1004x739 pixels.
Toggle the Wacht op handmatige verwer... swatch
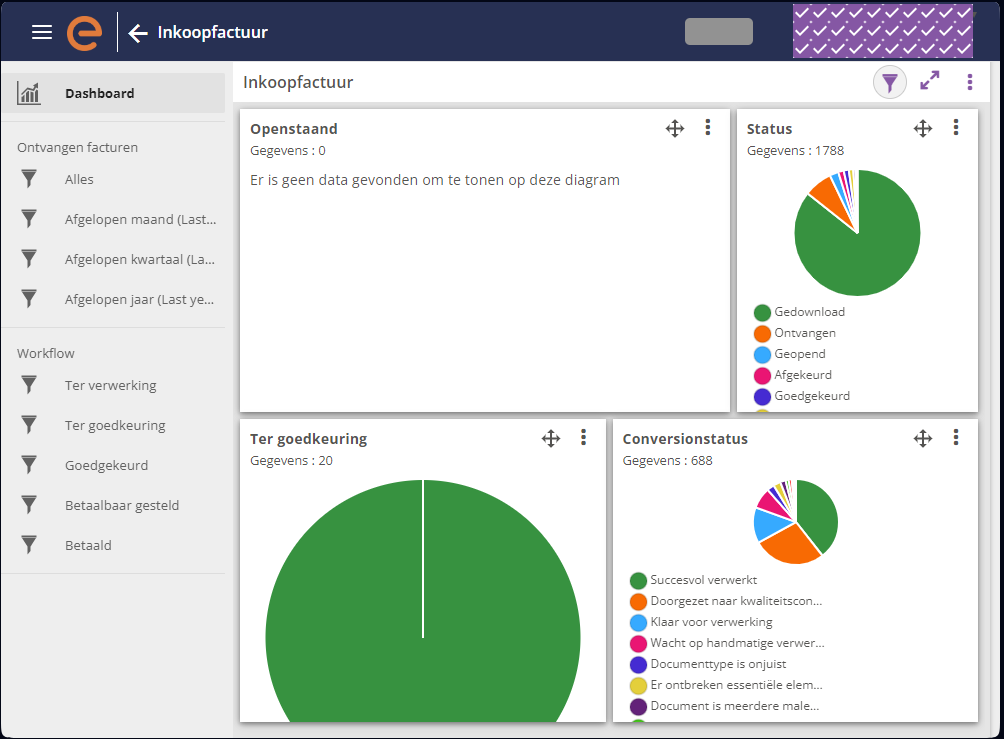click(x=638, y=644)
